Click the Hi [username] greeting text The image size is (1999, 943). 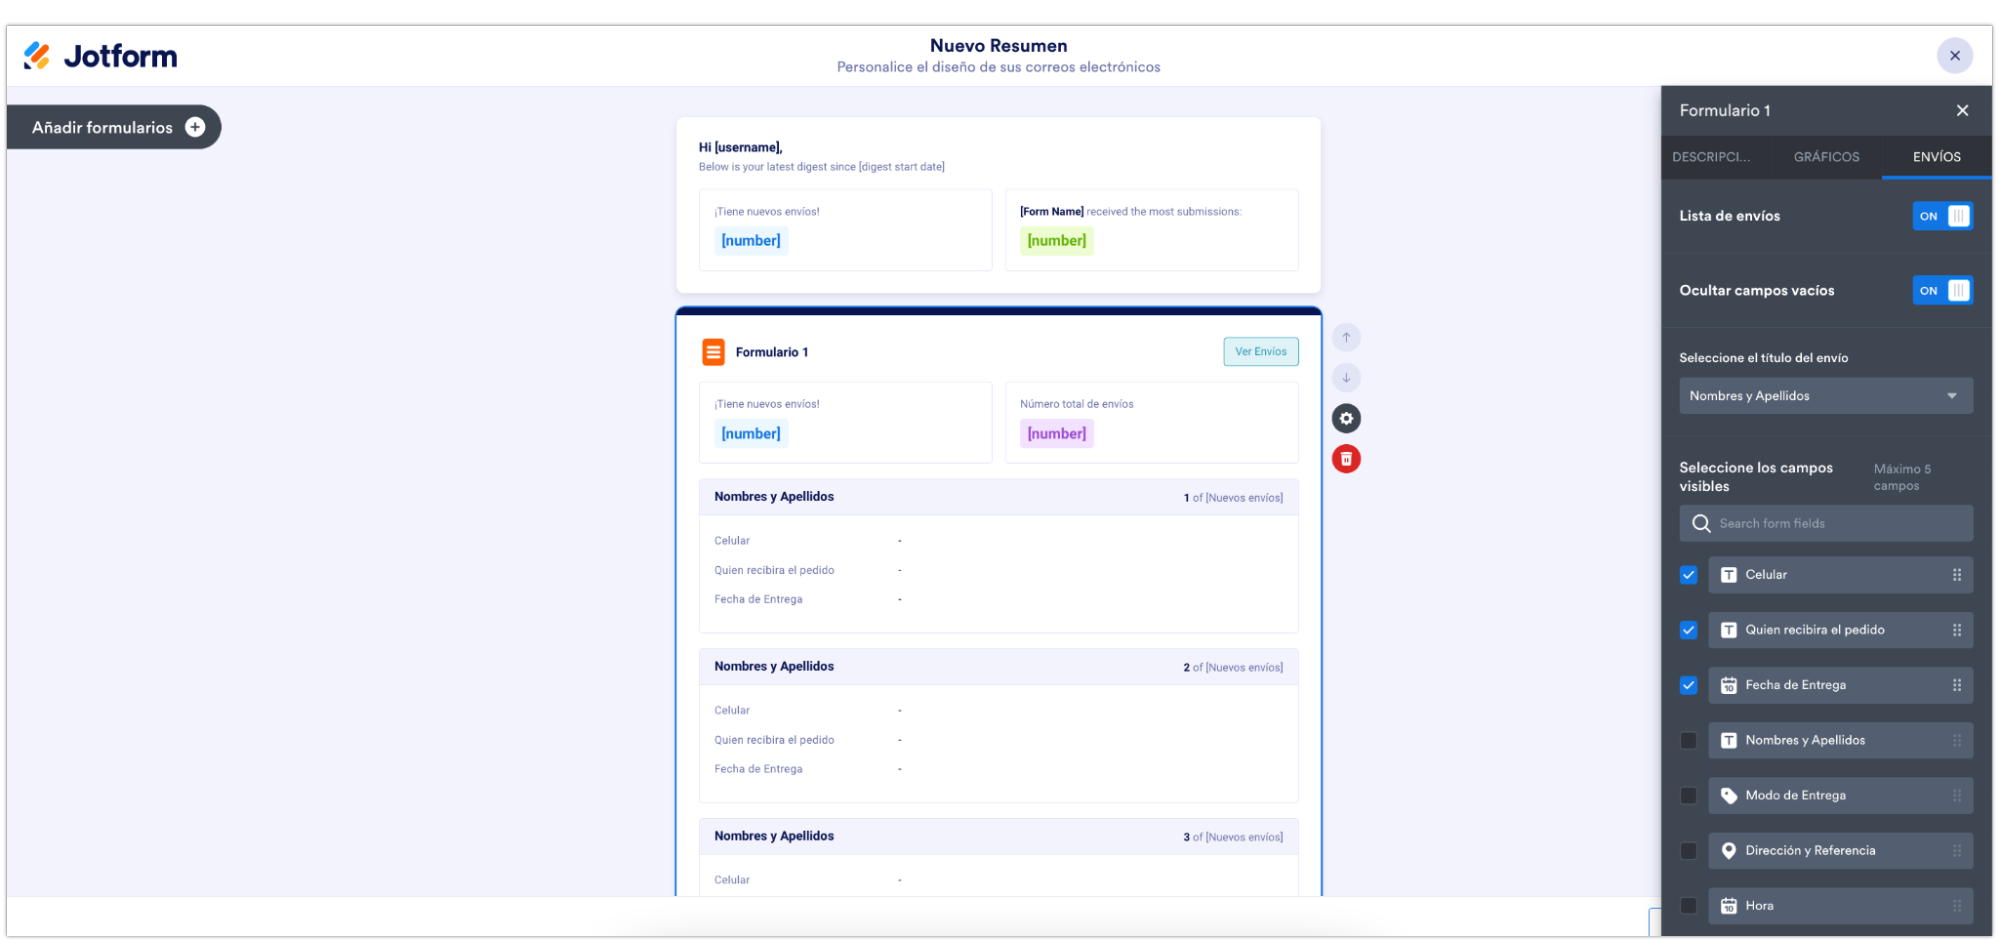[740, 147]
